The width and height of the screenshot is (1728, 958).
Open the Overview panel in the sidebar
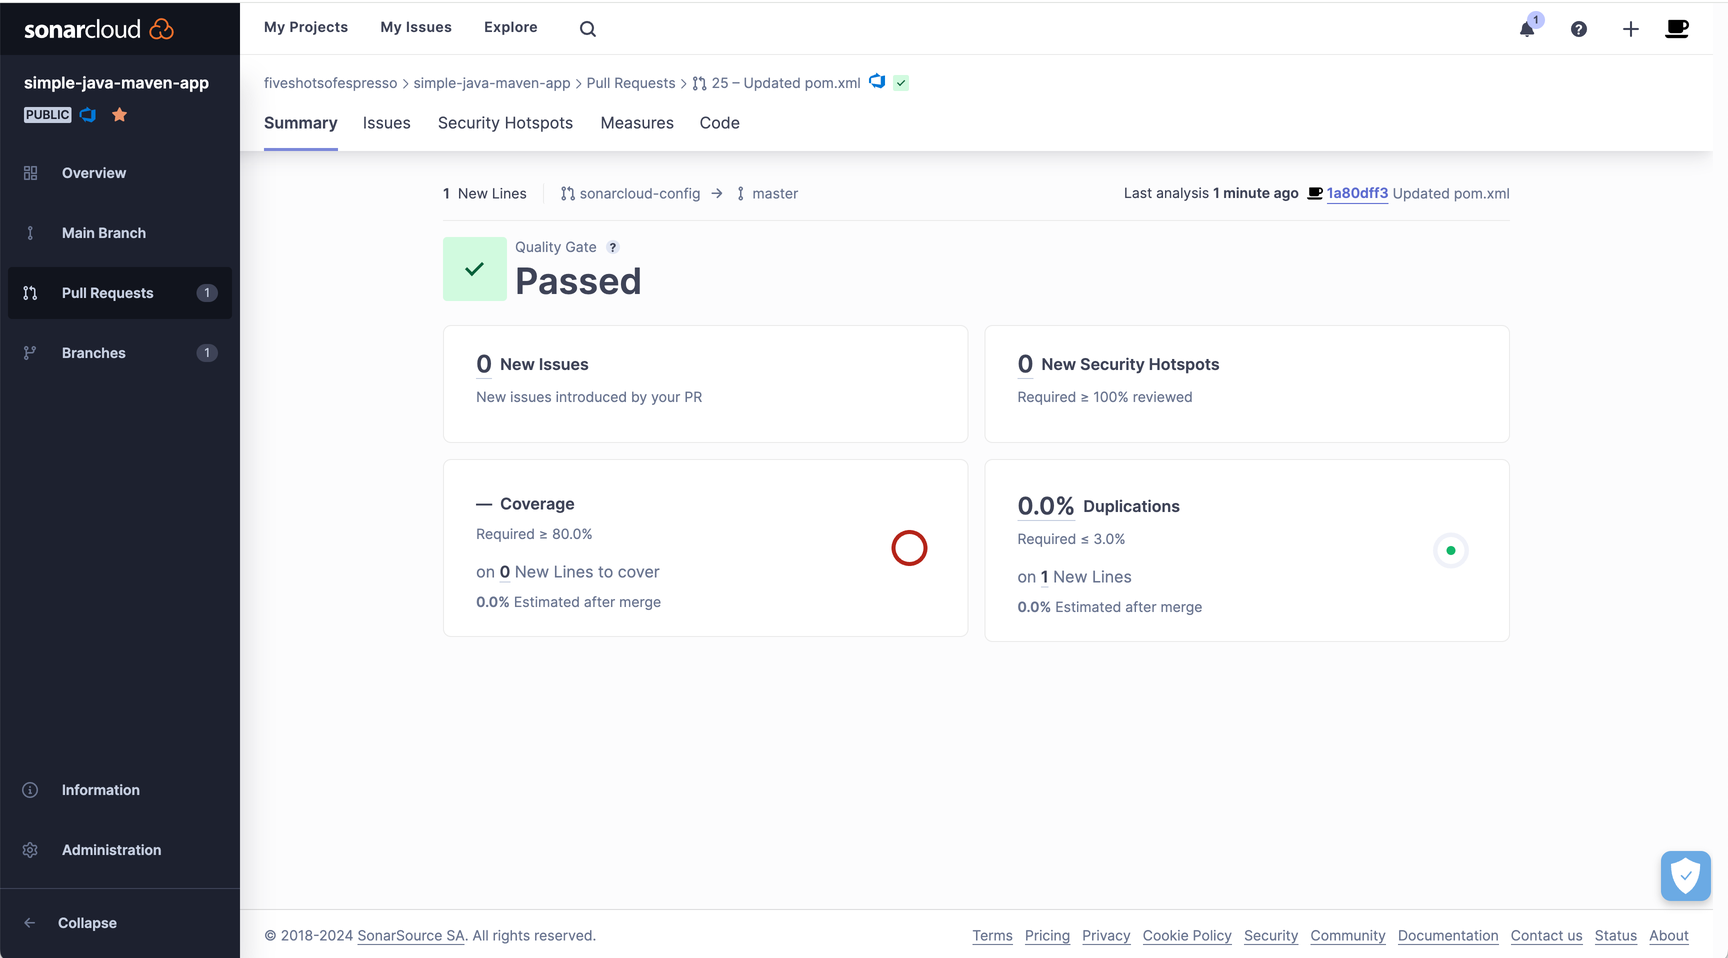coord(94,172)
